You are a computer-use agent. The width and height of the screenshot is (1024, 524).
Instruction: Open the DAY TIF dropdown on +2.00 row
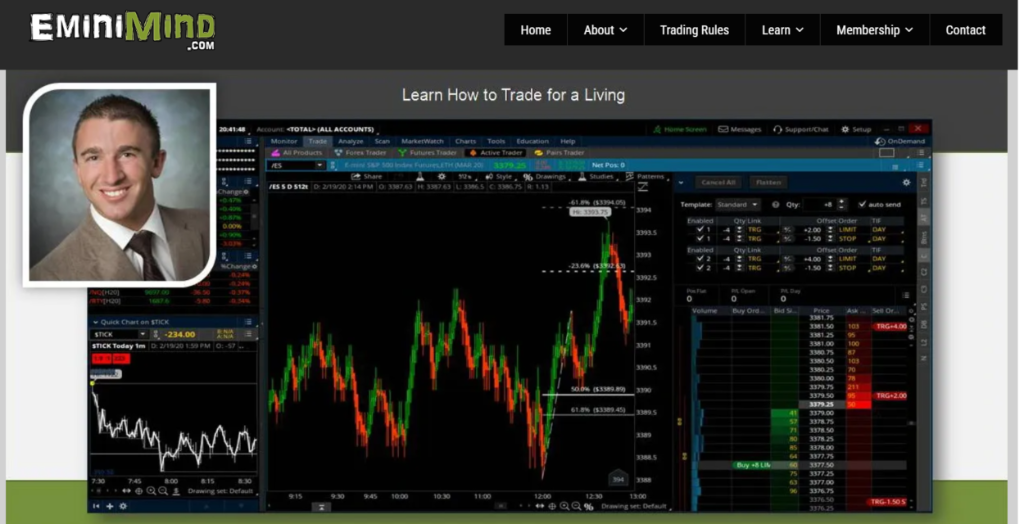pyautogui.click(x=886, y=230)
